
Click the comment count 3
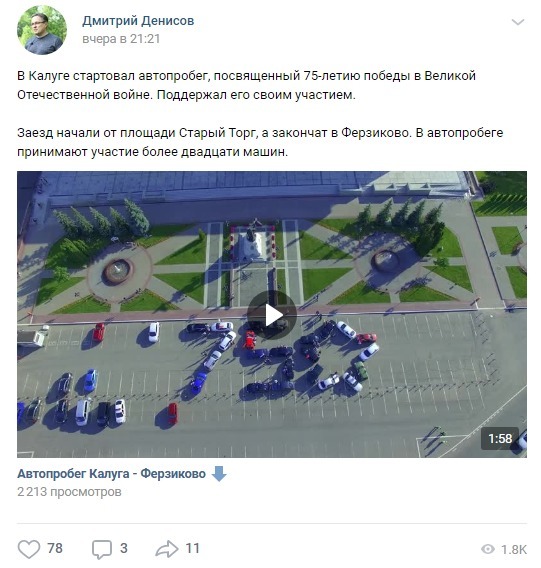(x=124, y=548)
